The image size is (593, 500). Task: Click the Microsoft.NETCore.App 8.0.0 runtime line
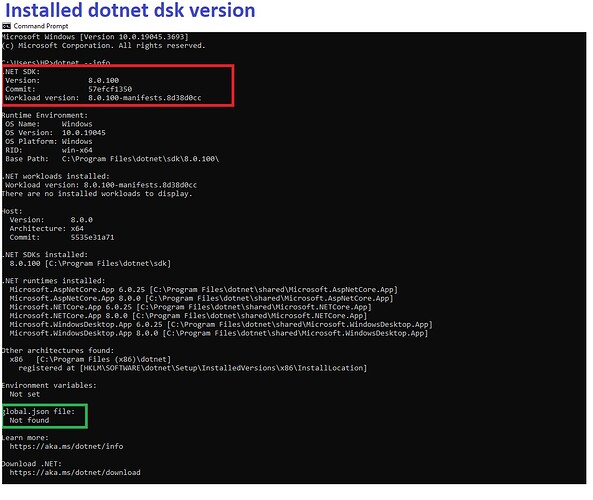coord(188,316)
